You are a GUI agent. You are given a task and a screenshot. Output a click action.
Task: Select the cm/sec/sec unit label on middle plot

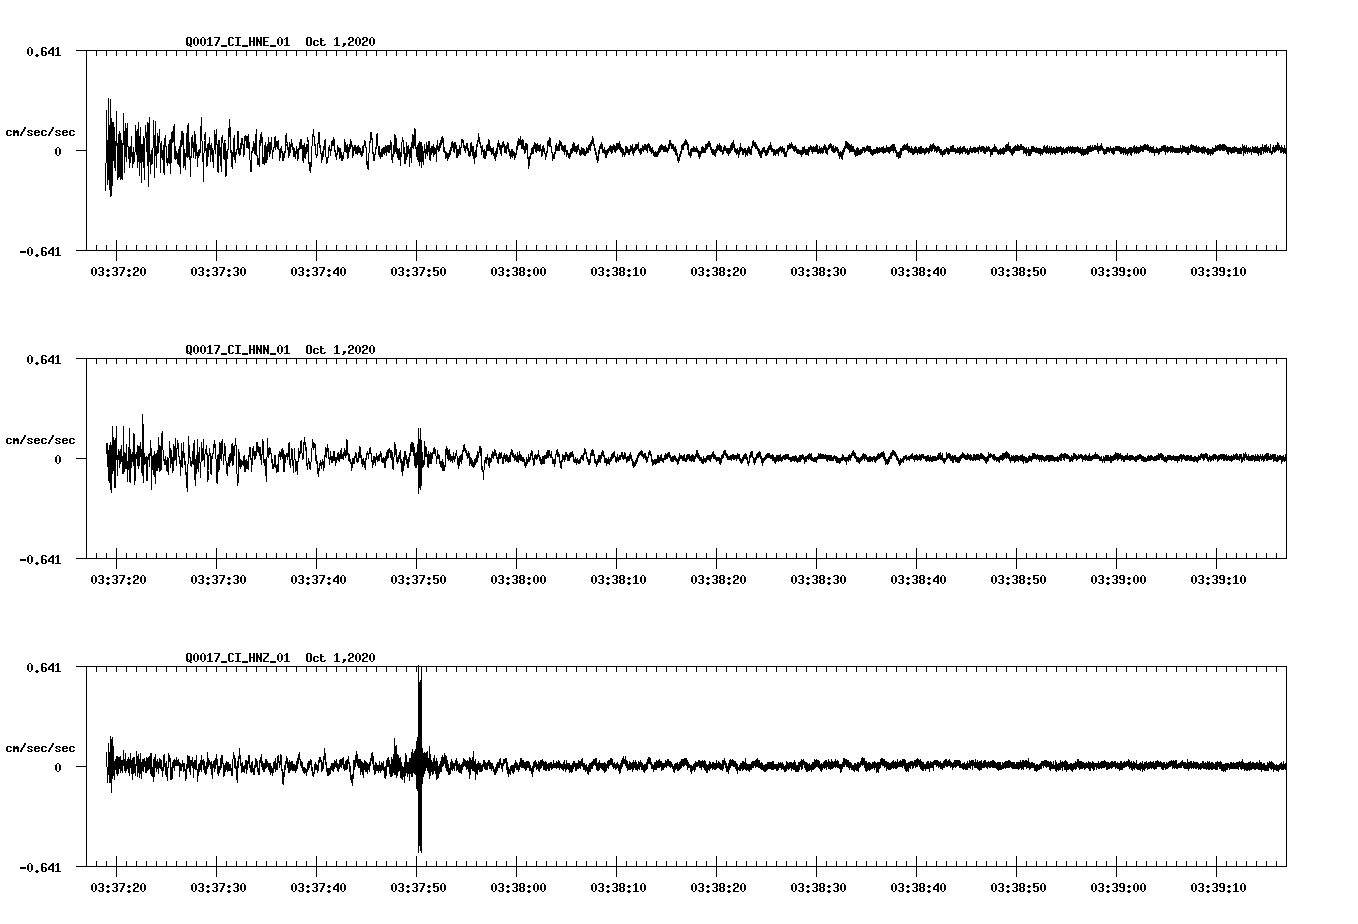(x=41, y=438)
